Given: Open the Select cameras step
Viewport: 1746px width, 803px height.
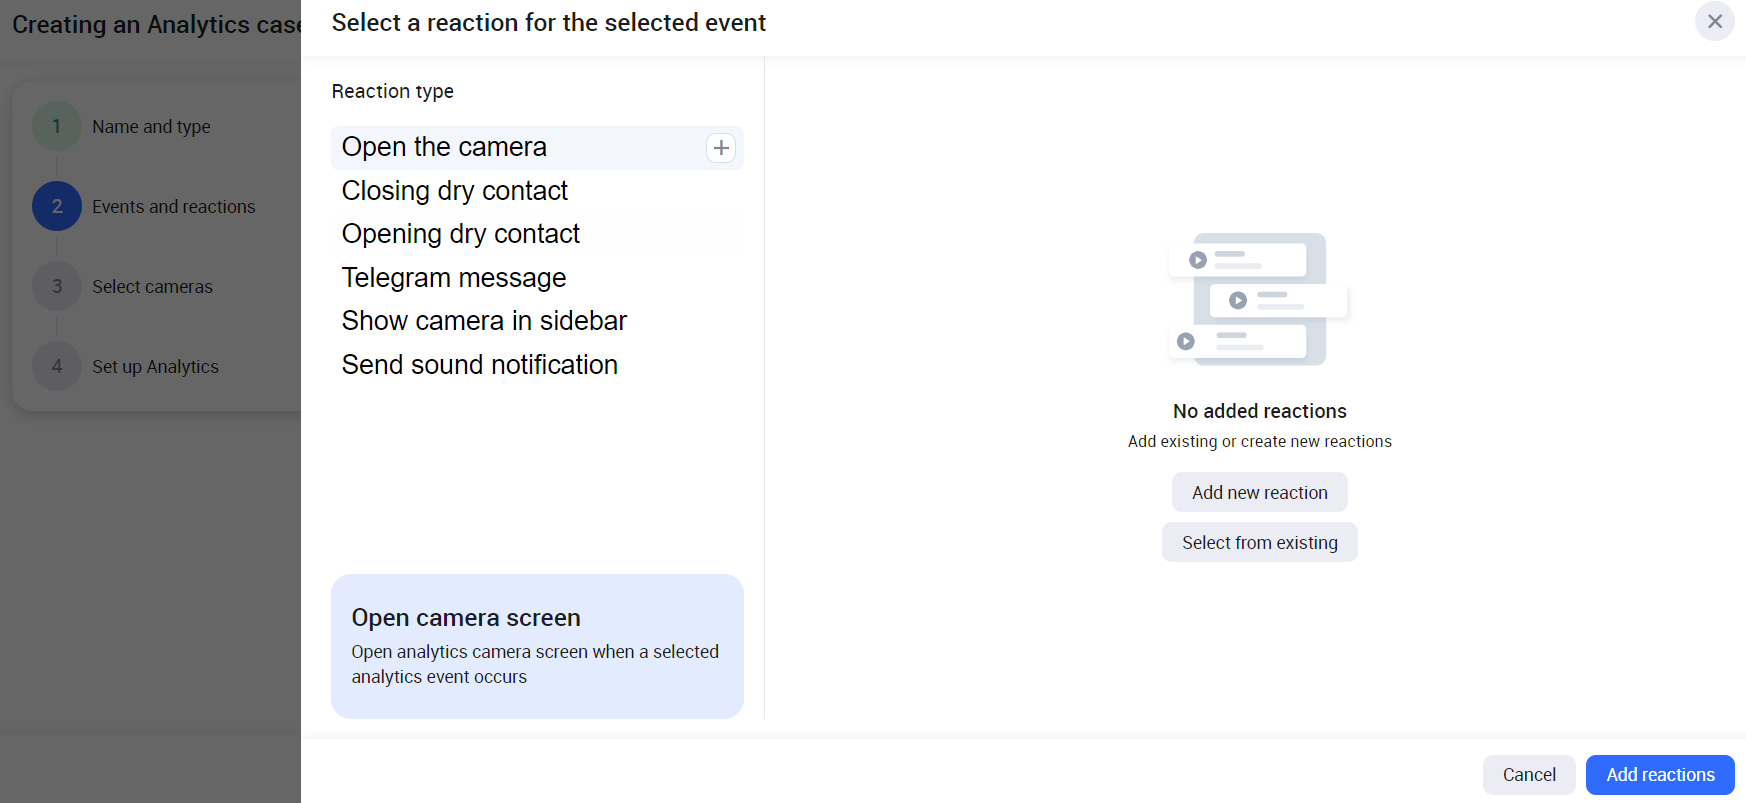Looking at the screenshot, I should point(152,287).
